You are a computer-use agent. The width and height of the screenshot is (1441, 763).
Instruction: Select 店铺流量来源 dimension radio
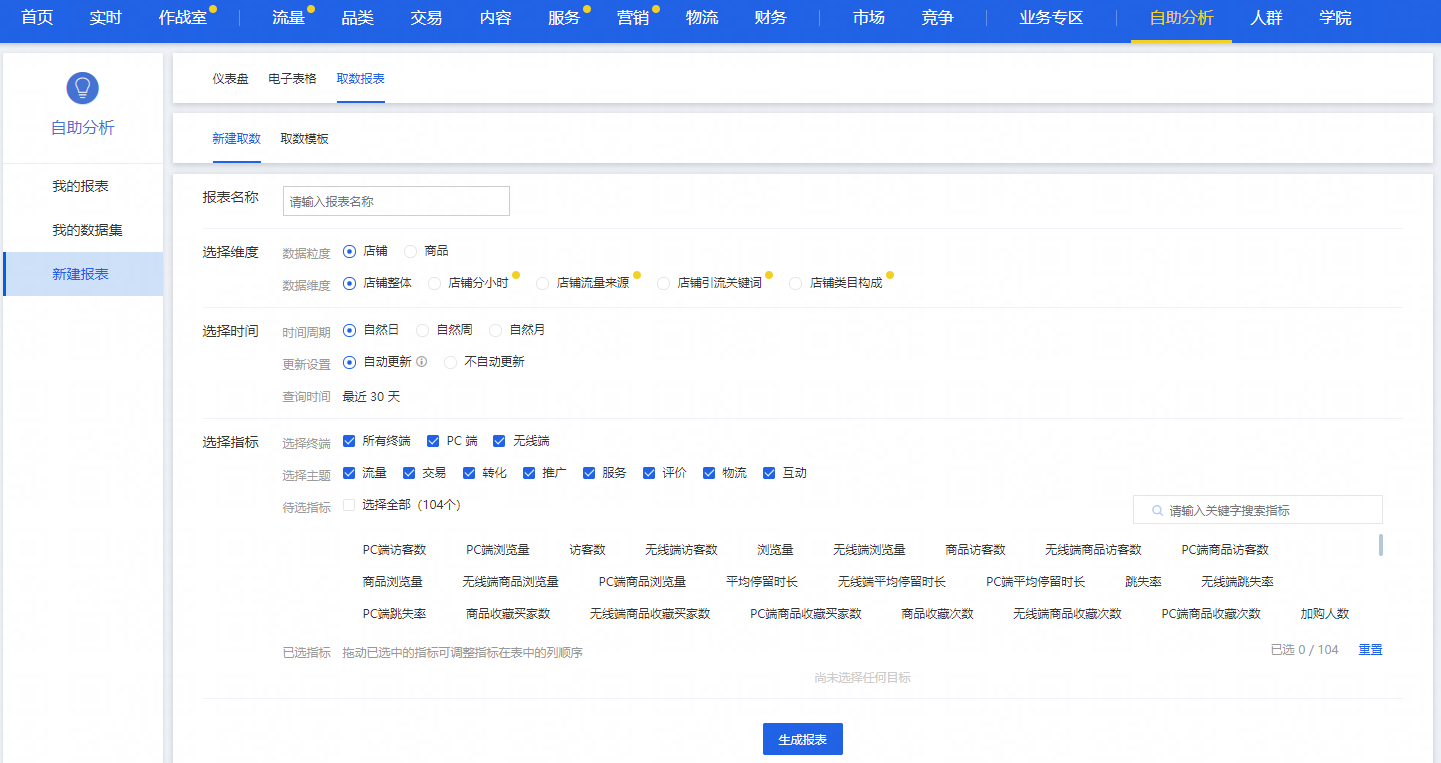(543, 284)
